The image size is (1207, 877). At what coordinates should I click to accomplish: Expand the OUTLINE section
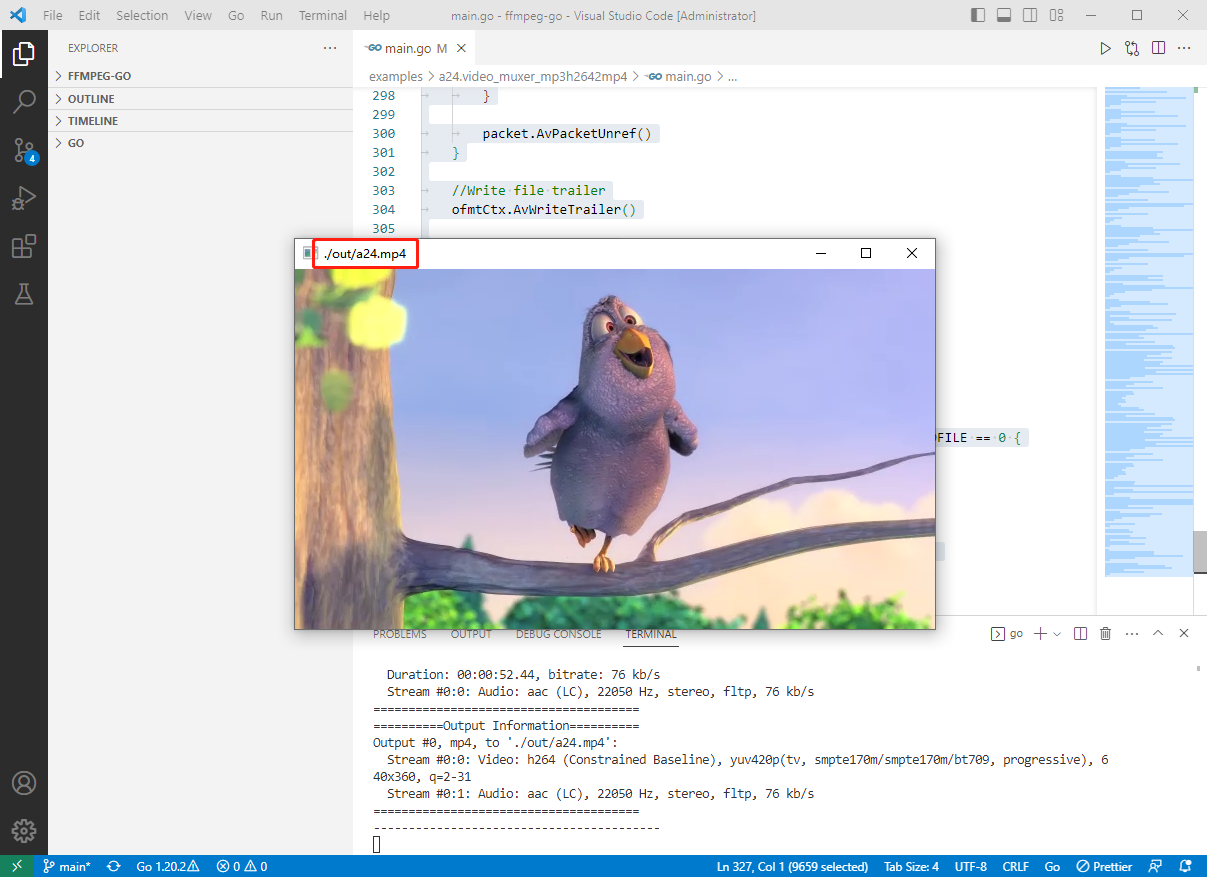point(200,99)
